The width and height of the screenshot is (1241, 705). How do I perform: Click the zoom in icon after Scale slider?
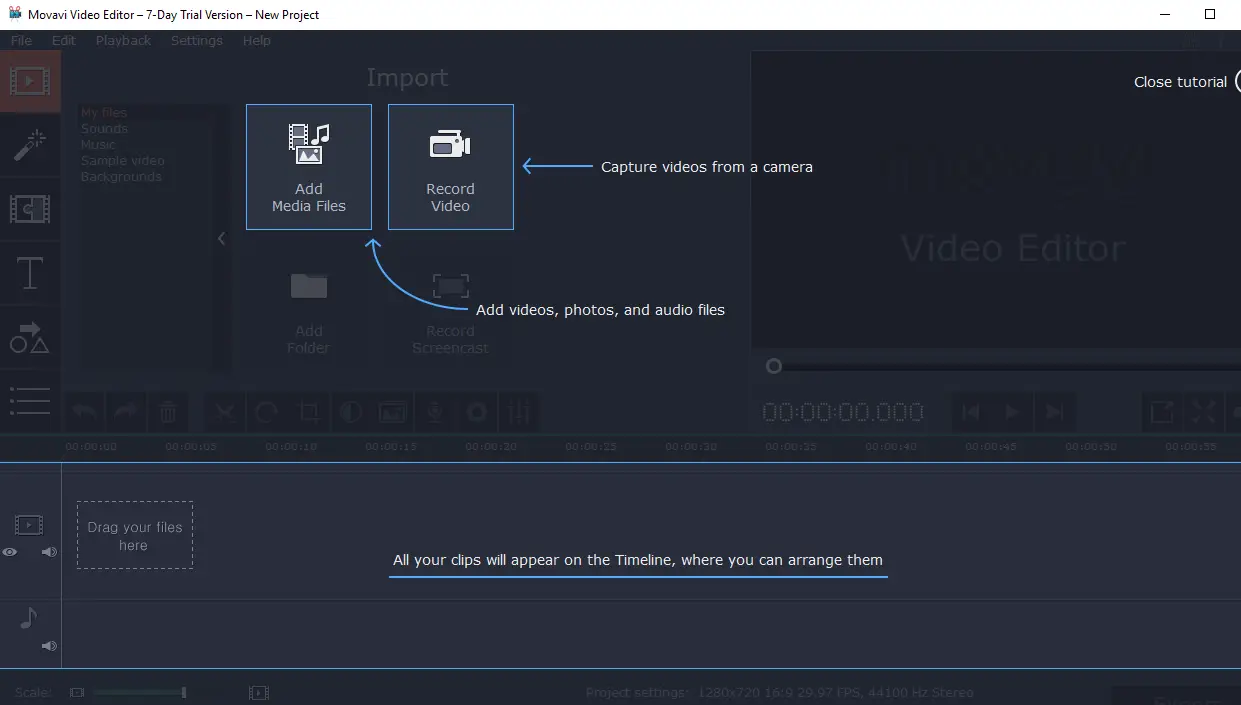click(258, 692)
